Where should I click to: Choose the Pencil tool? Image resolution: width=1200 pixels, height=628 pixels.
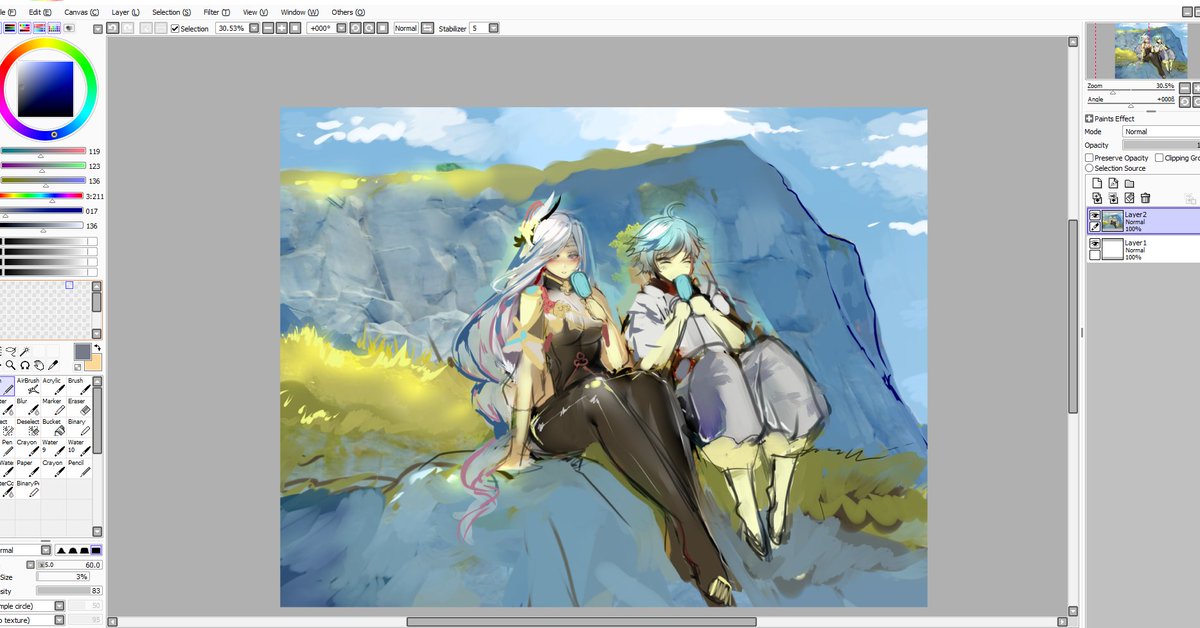[79, 468]
